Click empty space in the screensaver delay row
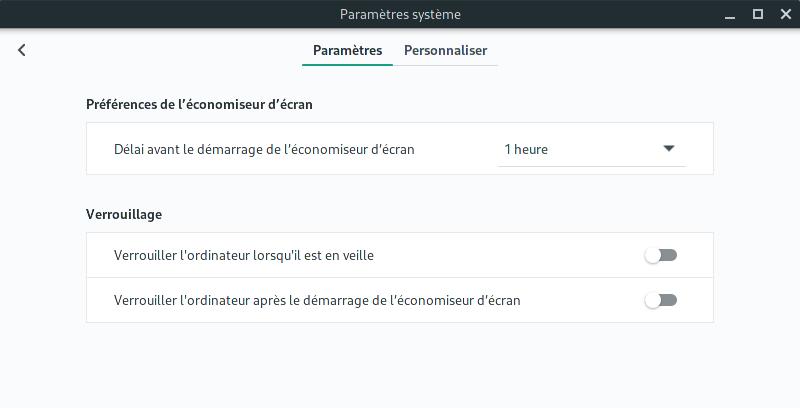This screenshot has width=800, height=408. point(456,149)
